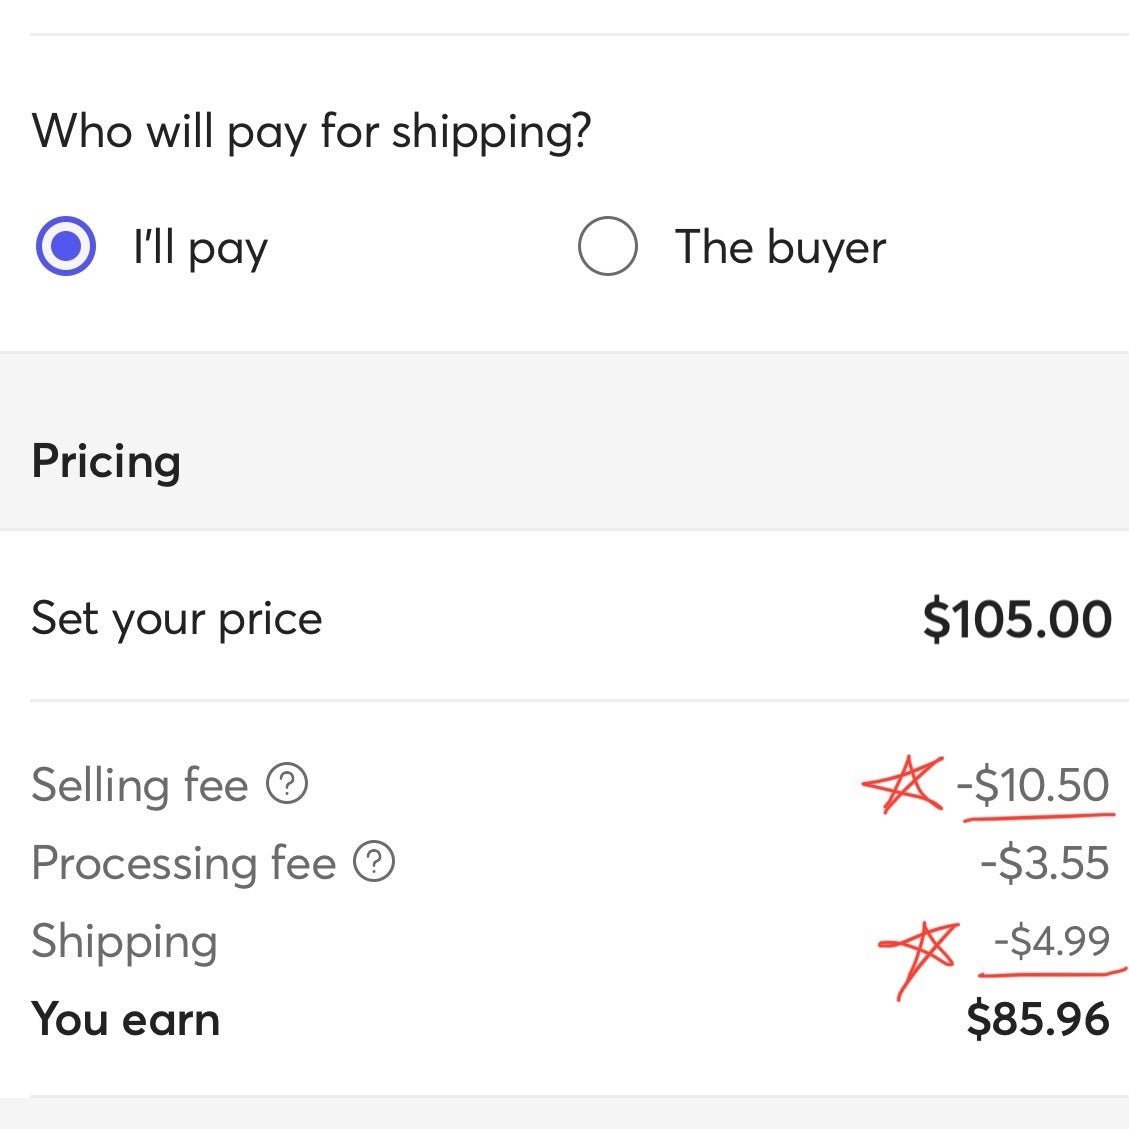Screen dimensions: 1129x1129
Task: Tap the $85.96 earnings total
Action: pos(1038,1019)
